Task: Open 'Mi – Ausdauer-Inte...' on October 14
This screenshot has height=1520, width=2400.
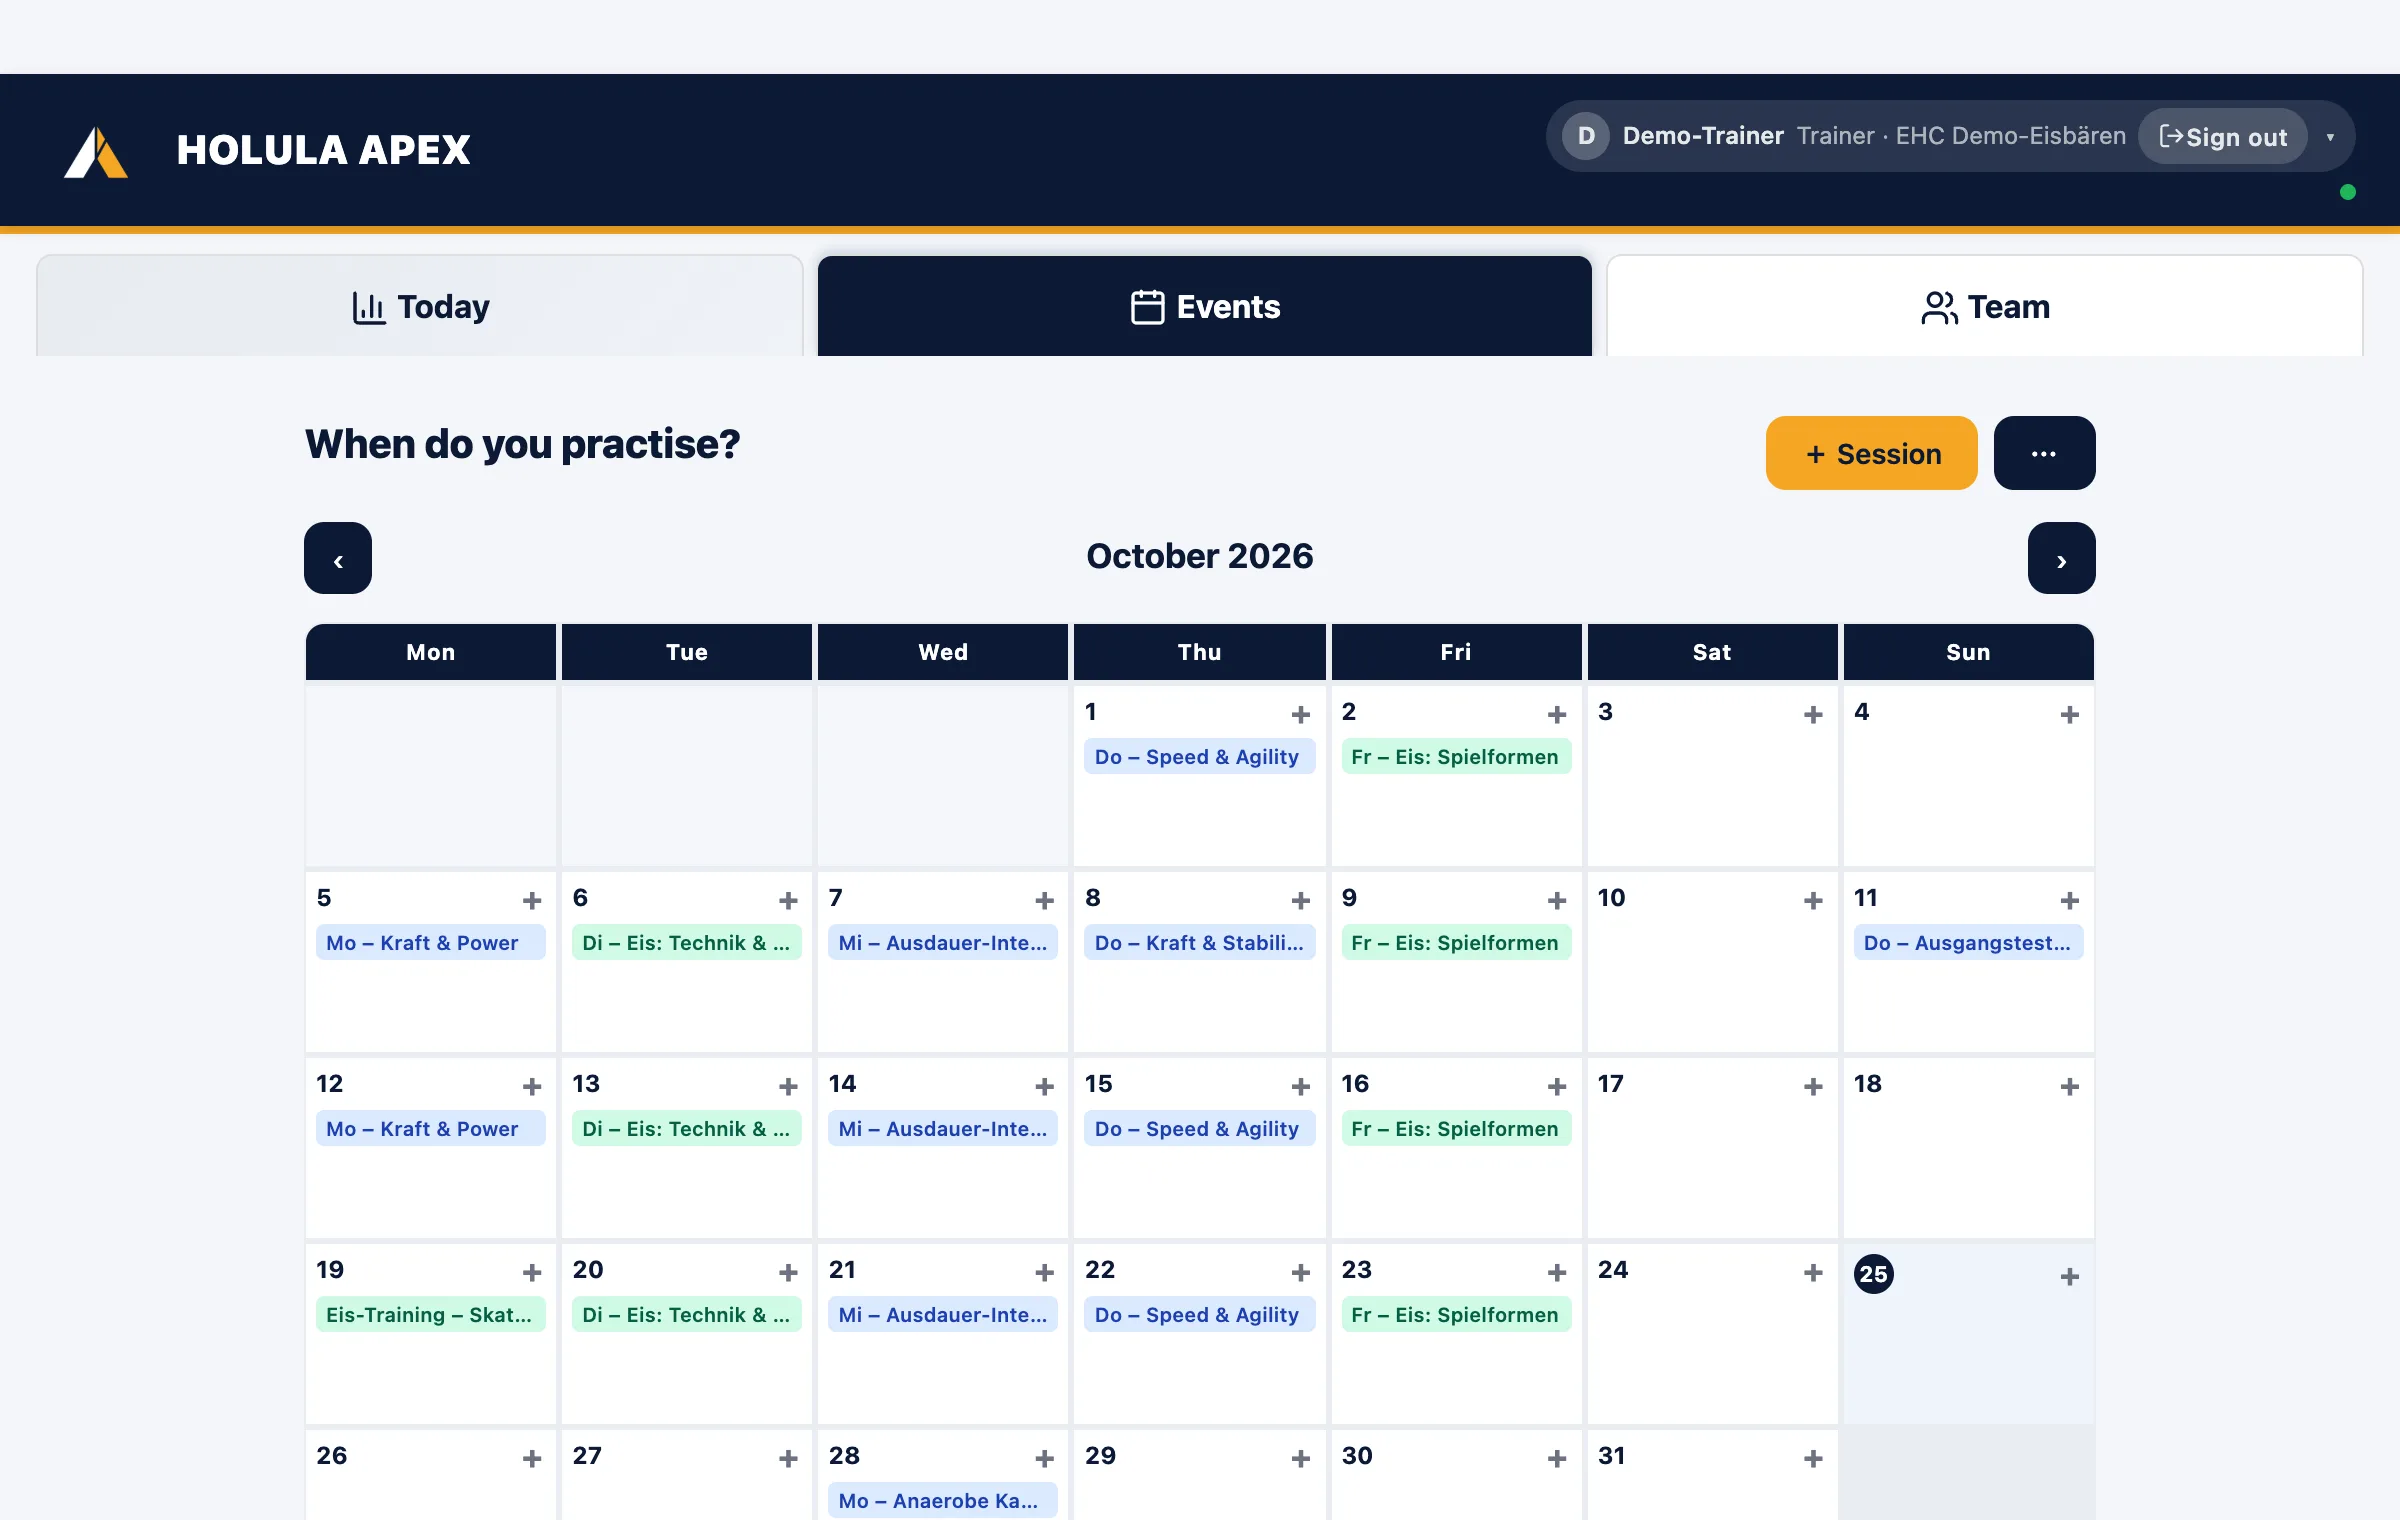Action: click(943, 1129)
